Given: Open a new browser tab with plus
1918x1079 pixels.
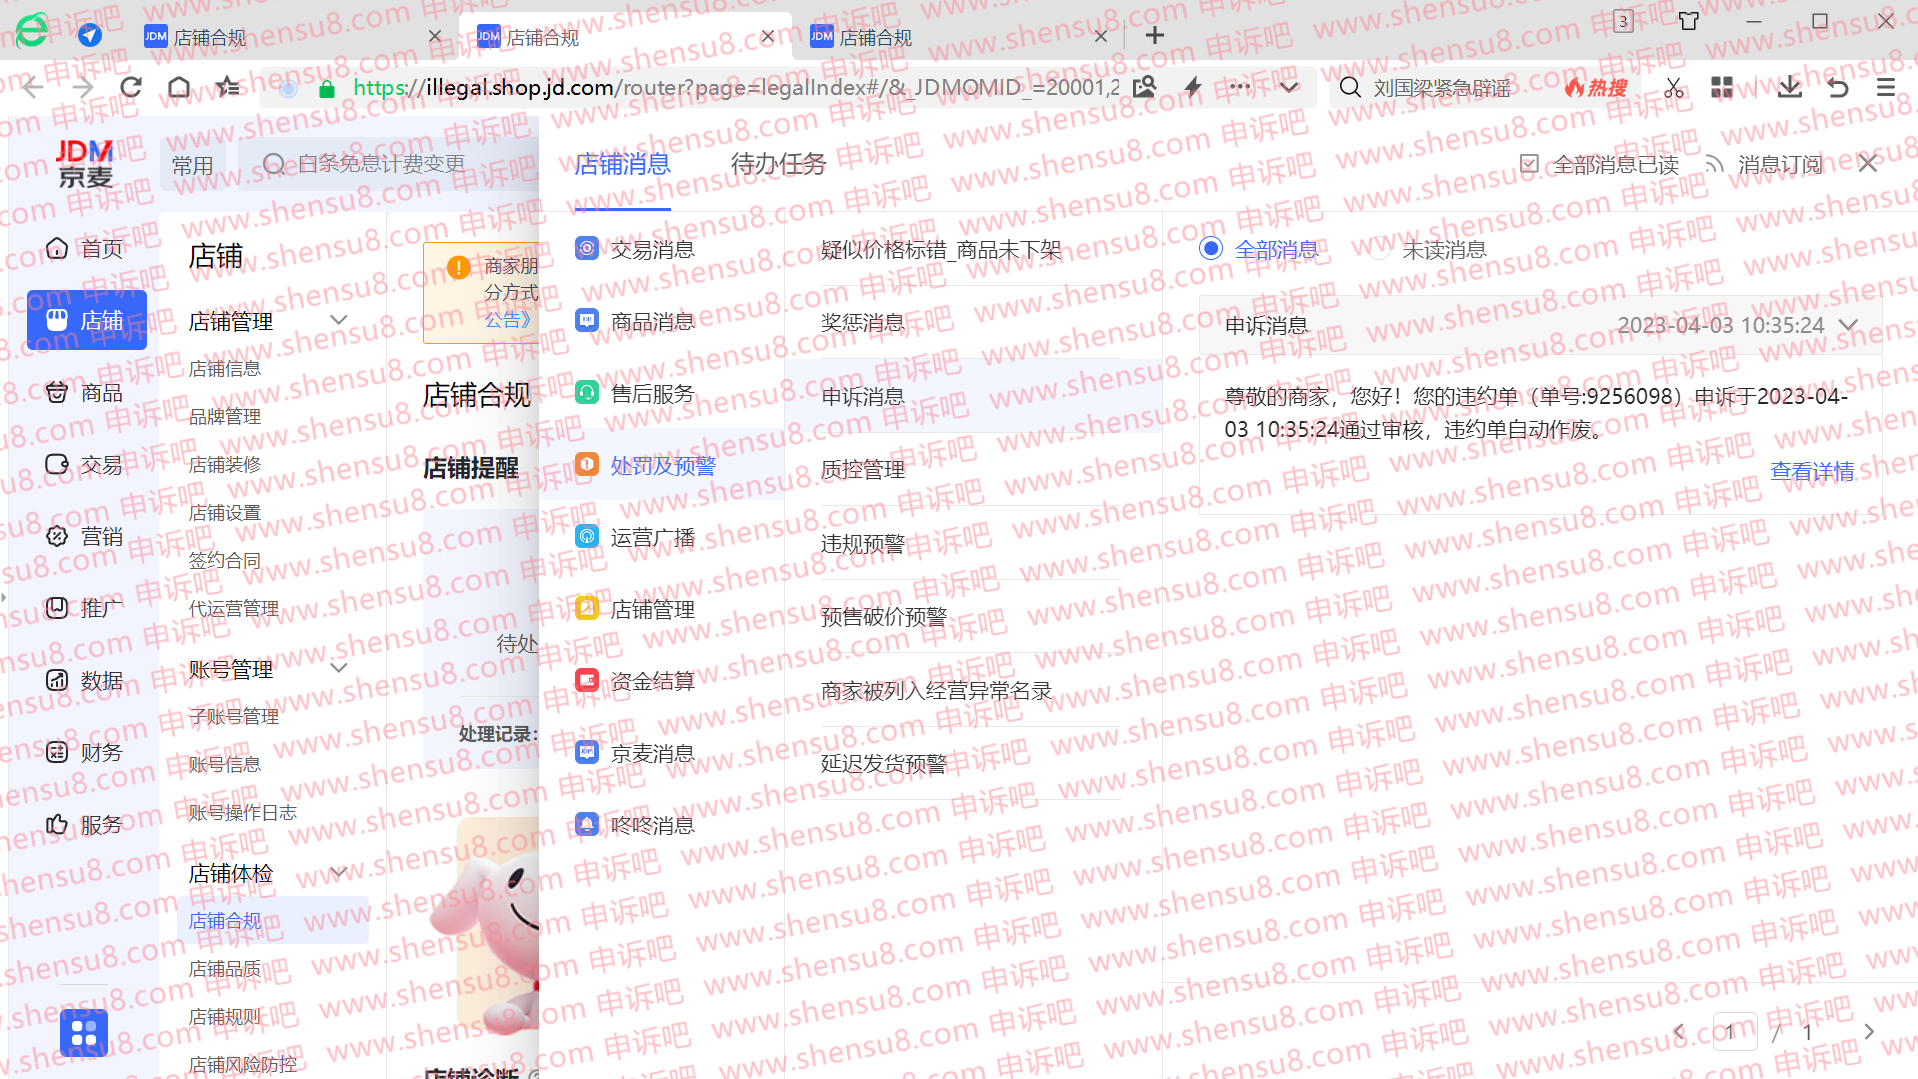Looking at the screenshot, I should click(x=1155, y=36).
